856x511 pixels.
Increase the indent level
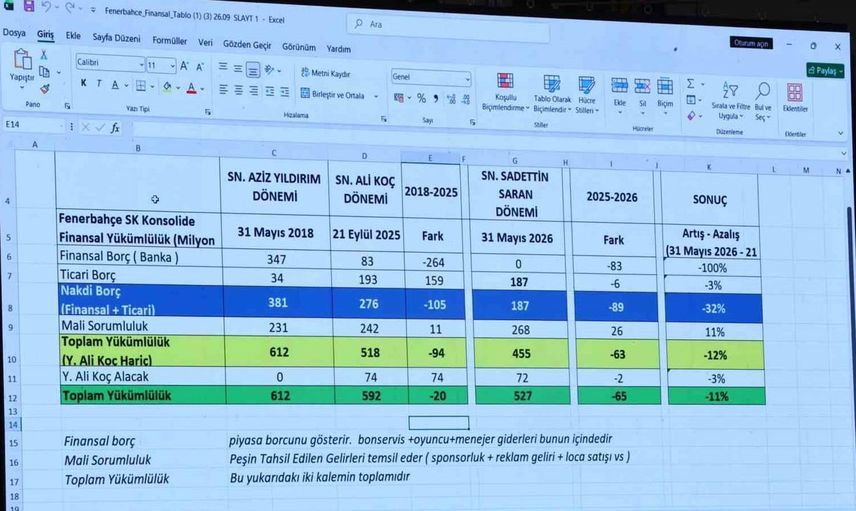tap(284, 92)
